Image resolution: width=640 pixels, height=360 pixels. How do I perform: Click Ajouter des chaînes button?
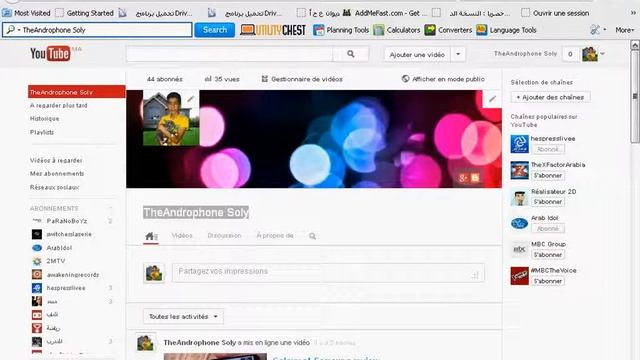click(550, 97)
